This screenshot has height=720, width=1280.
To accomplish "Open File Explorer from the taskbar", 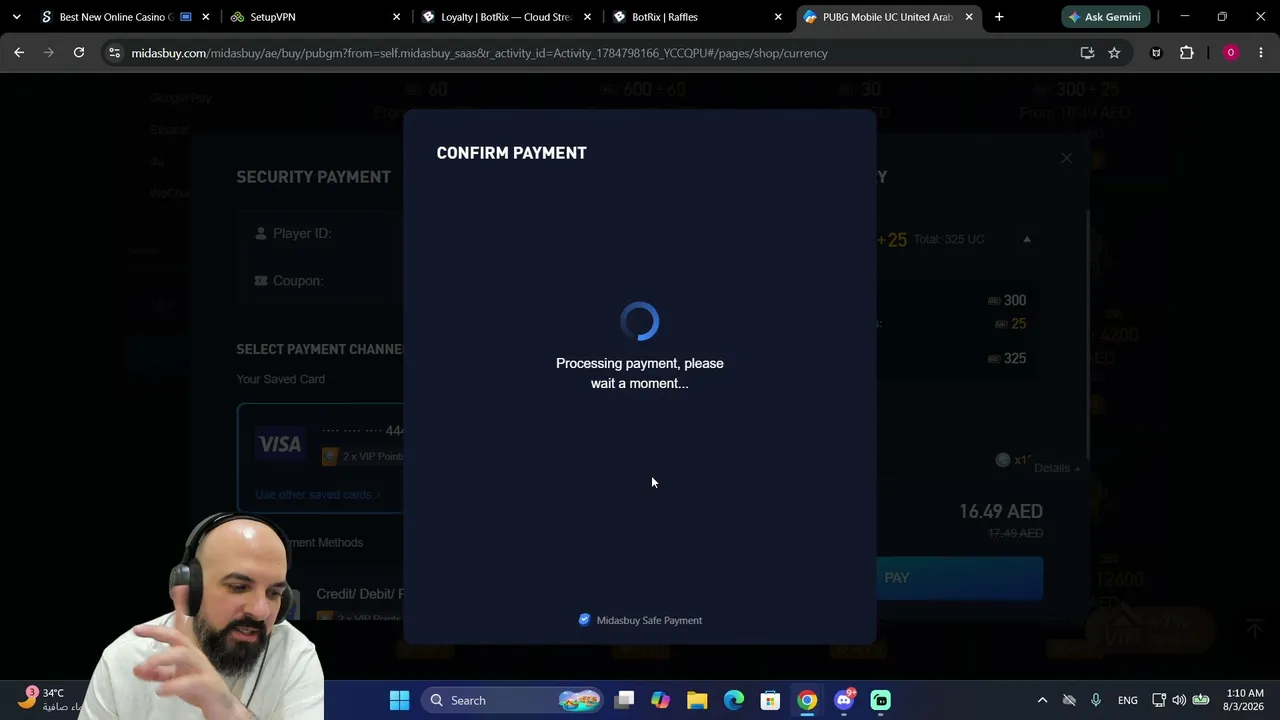I will [x=697, y=700].
